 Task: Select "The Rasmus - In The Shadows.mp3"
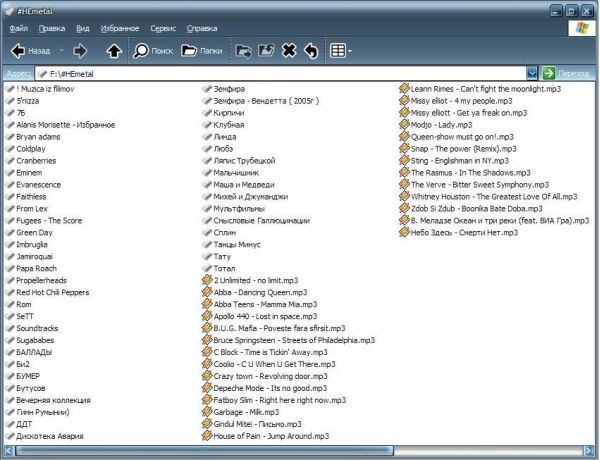[471, 173]
